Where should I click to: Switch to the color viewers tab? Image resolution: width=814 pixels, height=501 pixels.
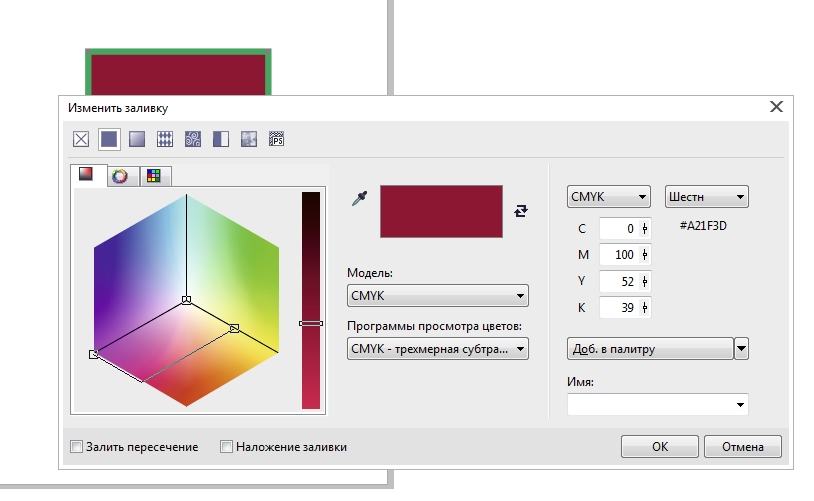86,174
